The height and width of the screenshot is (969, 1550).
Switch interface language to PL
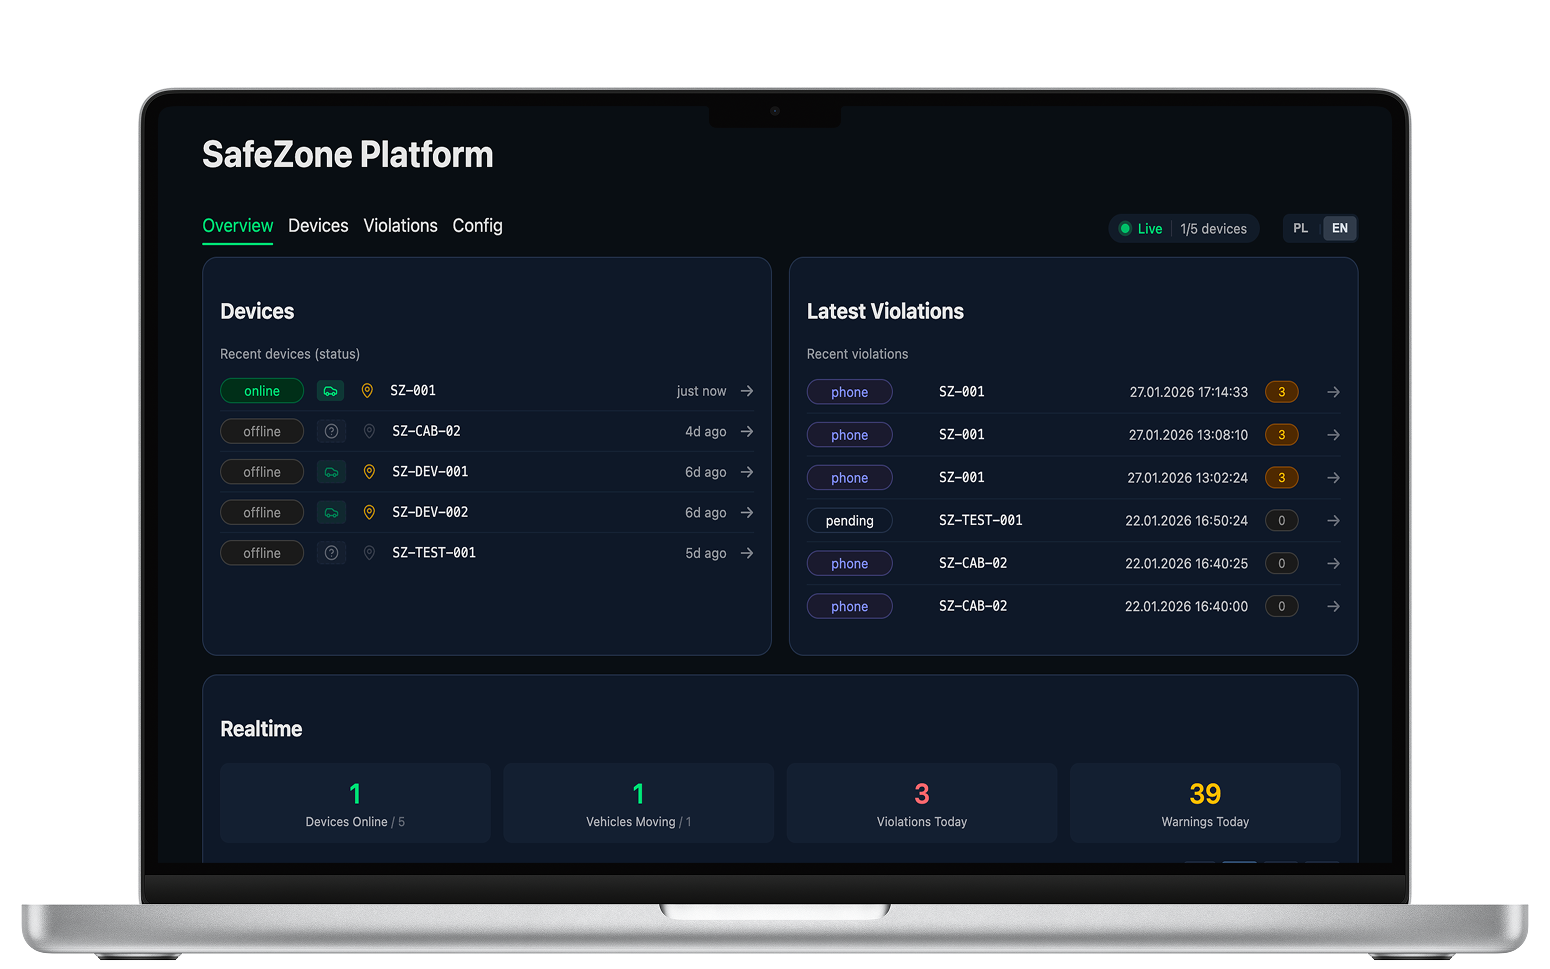(x=1300, y=228)
